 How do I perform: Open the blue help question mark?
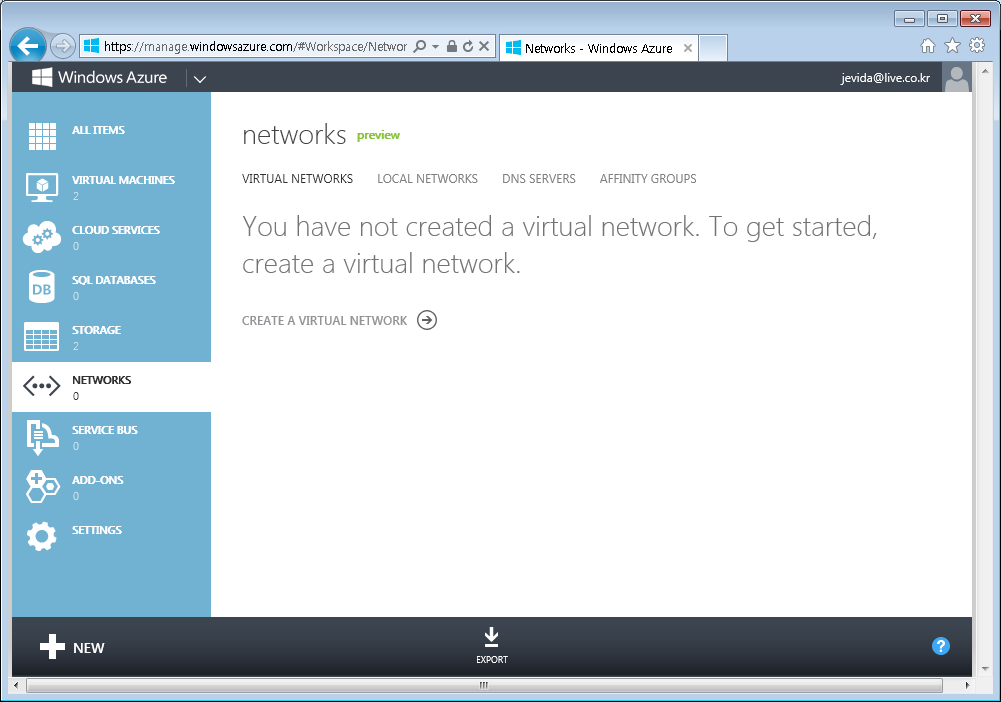click(941, 646)
